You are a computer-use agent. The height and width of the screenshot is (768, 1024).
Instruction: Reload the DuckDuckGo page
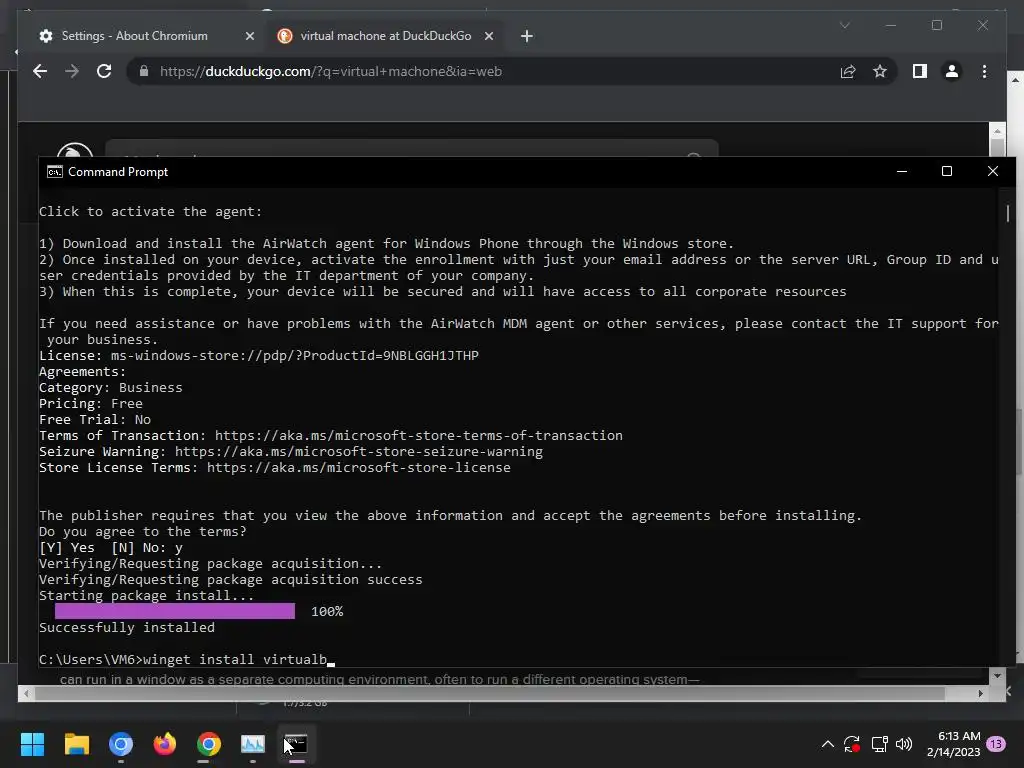[104, 71]
